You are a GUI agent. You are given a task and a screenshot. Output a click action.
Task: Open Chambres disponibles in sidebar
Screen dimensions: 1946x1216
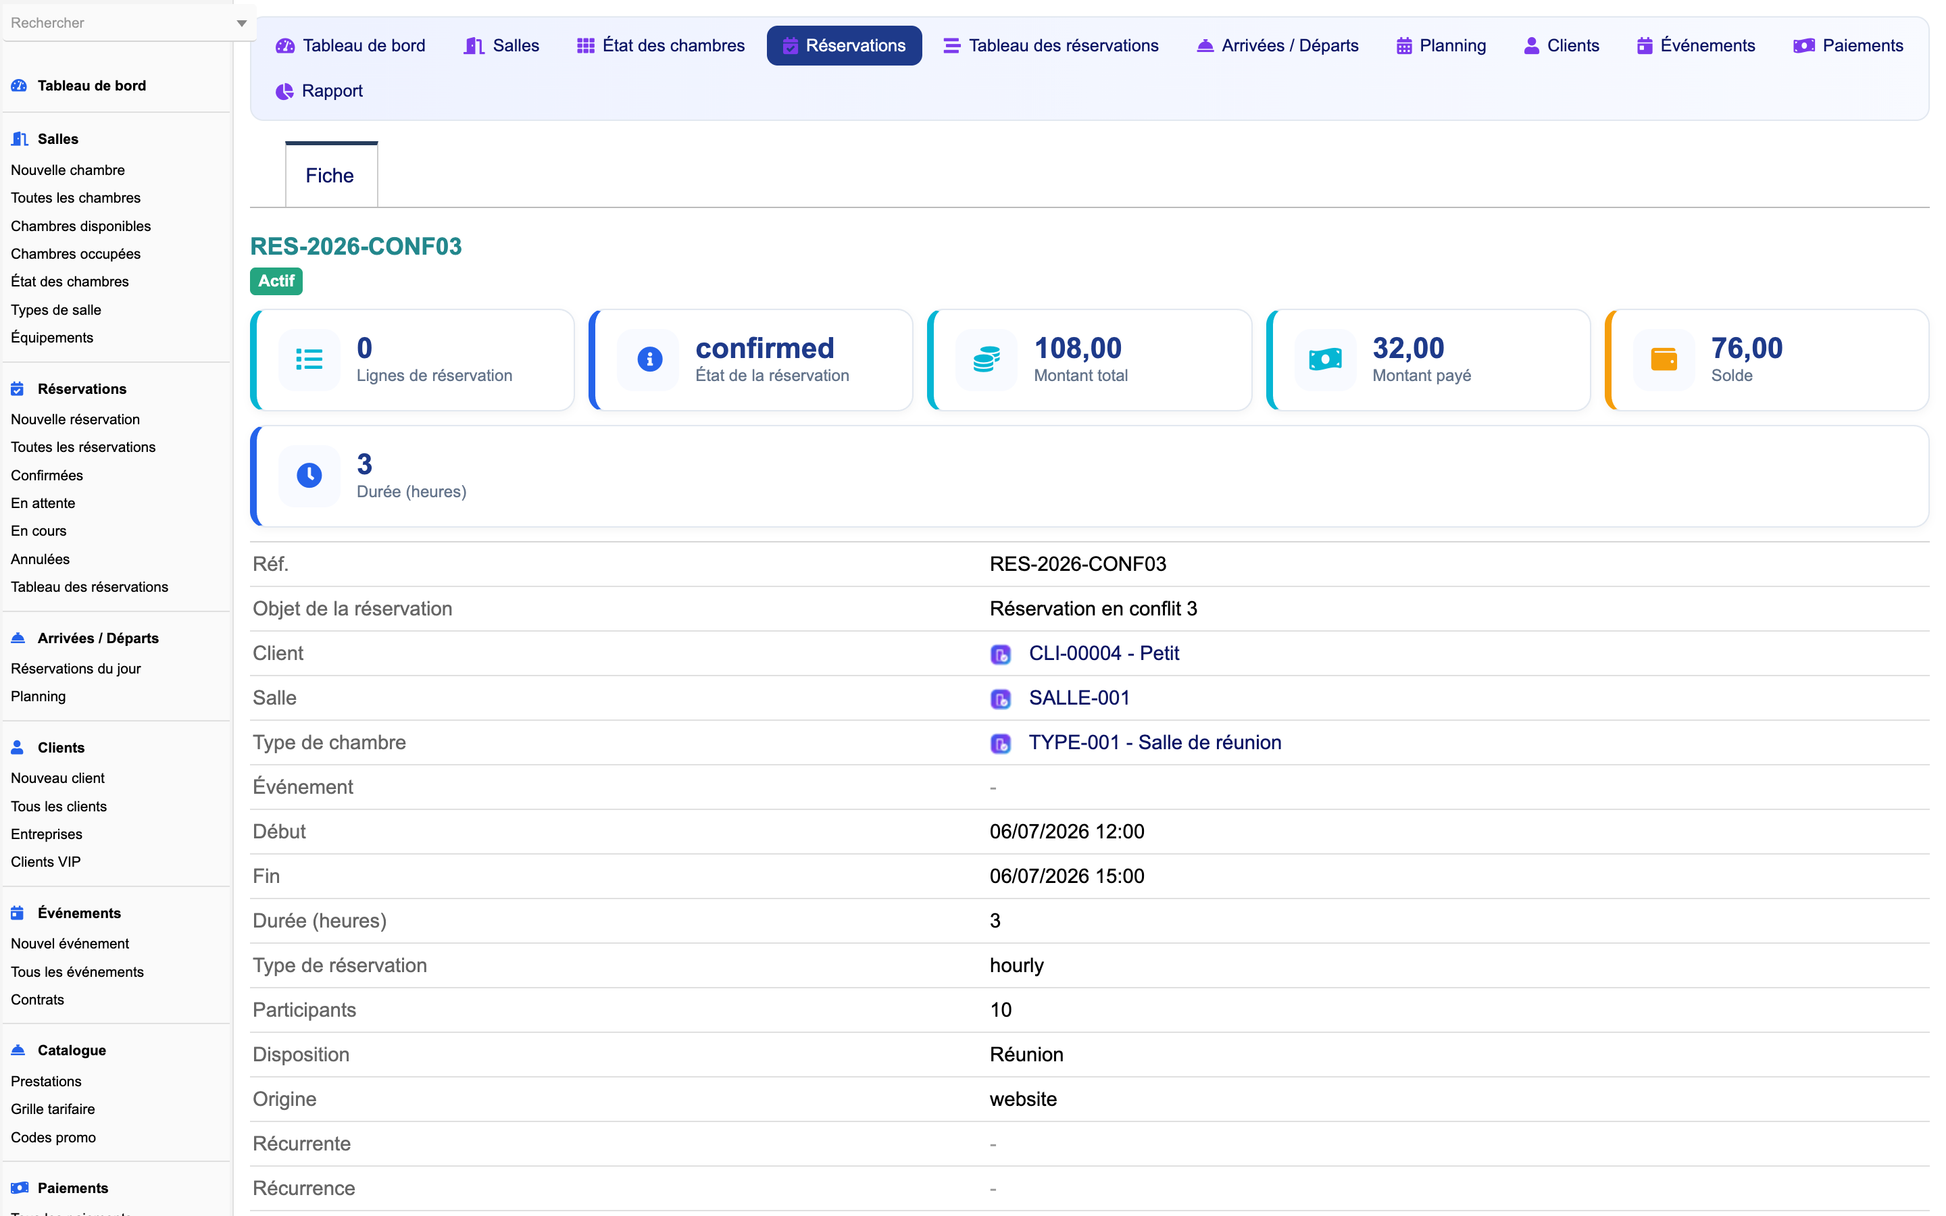coord(81,226)
